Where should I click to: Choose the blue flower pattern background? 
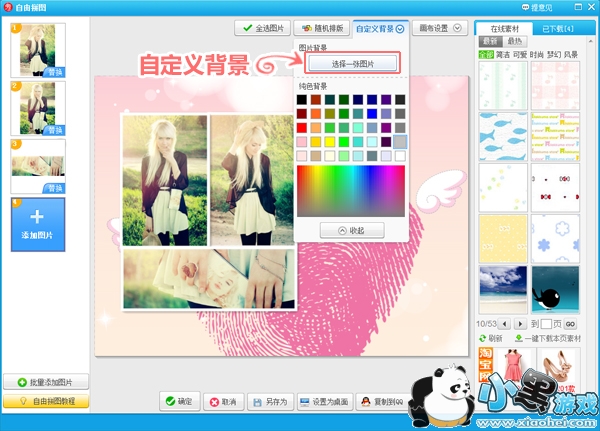(555, 238)
